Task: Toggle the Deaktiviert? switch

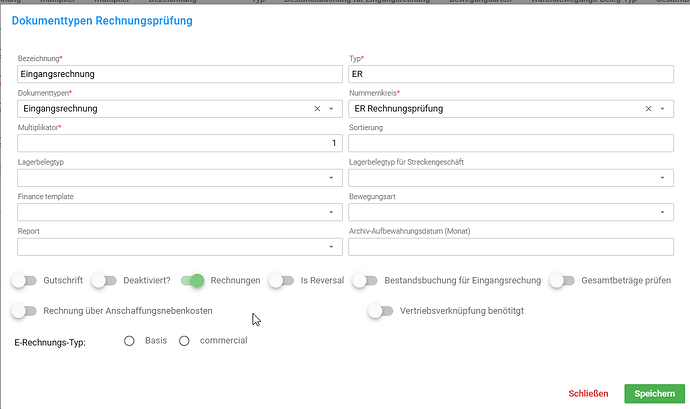Action: [104, 280]
